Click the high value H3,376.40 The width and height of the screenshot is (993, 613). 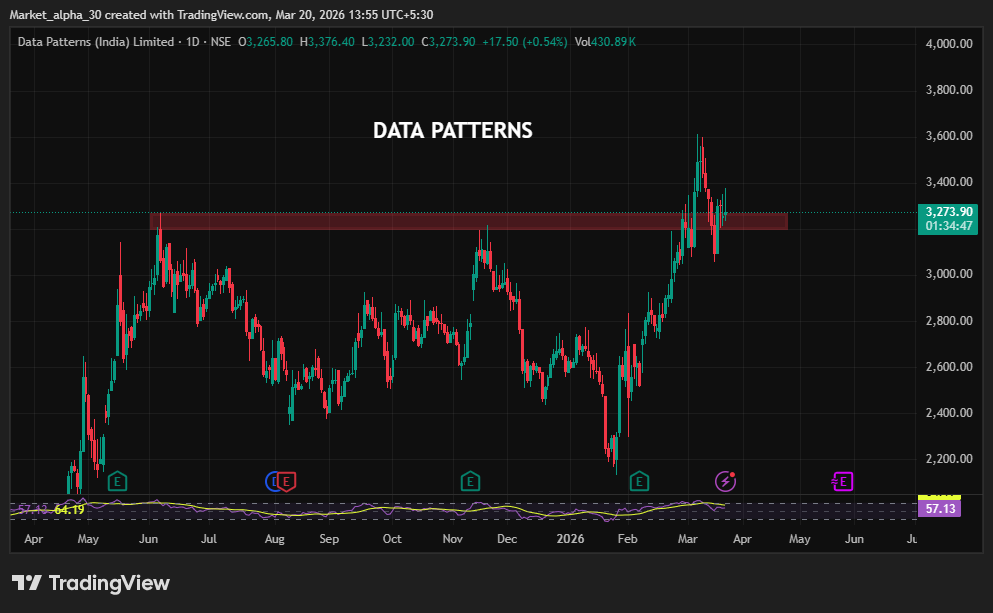(327, 42)
